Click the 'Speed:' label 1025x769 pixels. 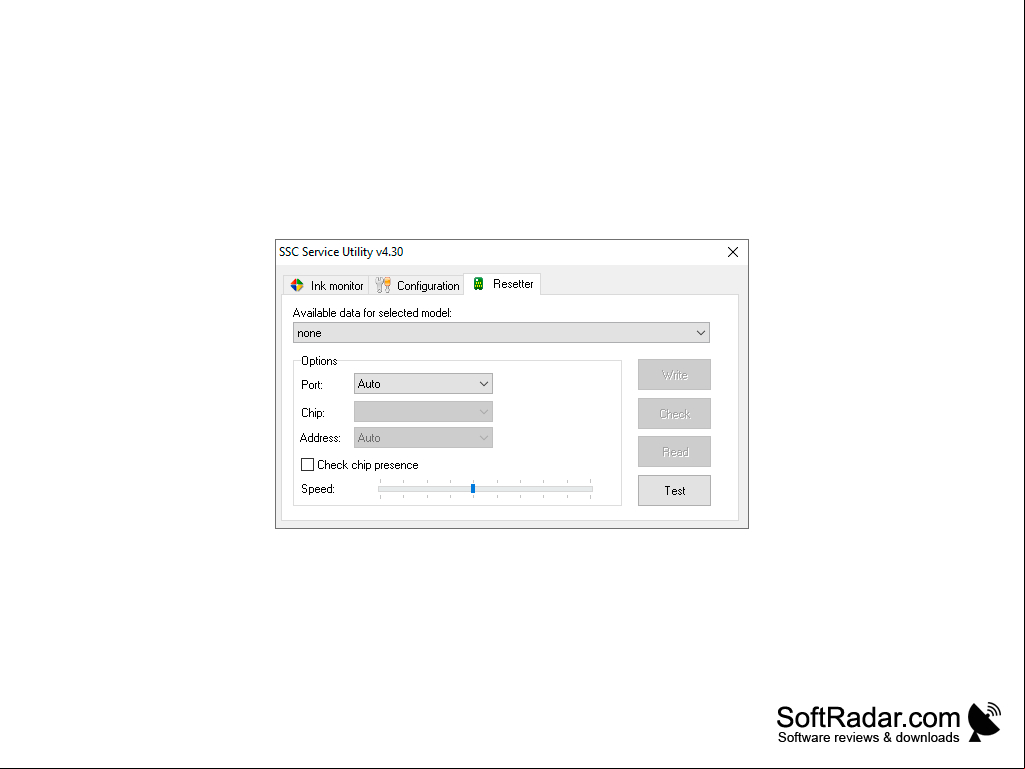pyautogui.click(x=318, y=489)
